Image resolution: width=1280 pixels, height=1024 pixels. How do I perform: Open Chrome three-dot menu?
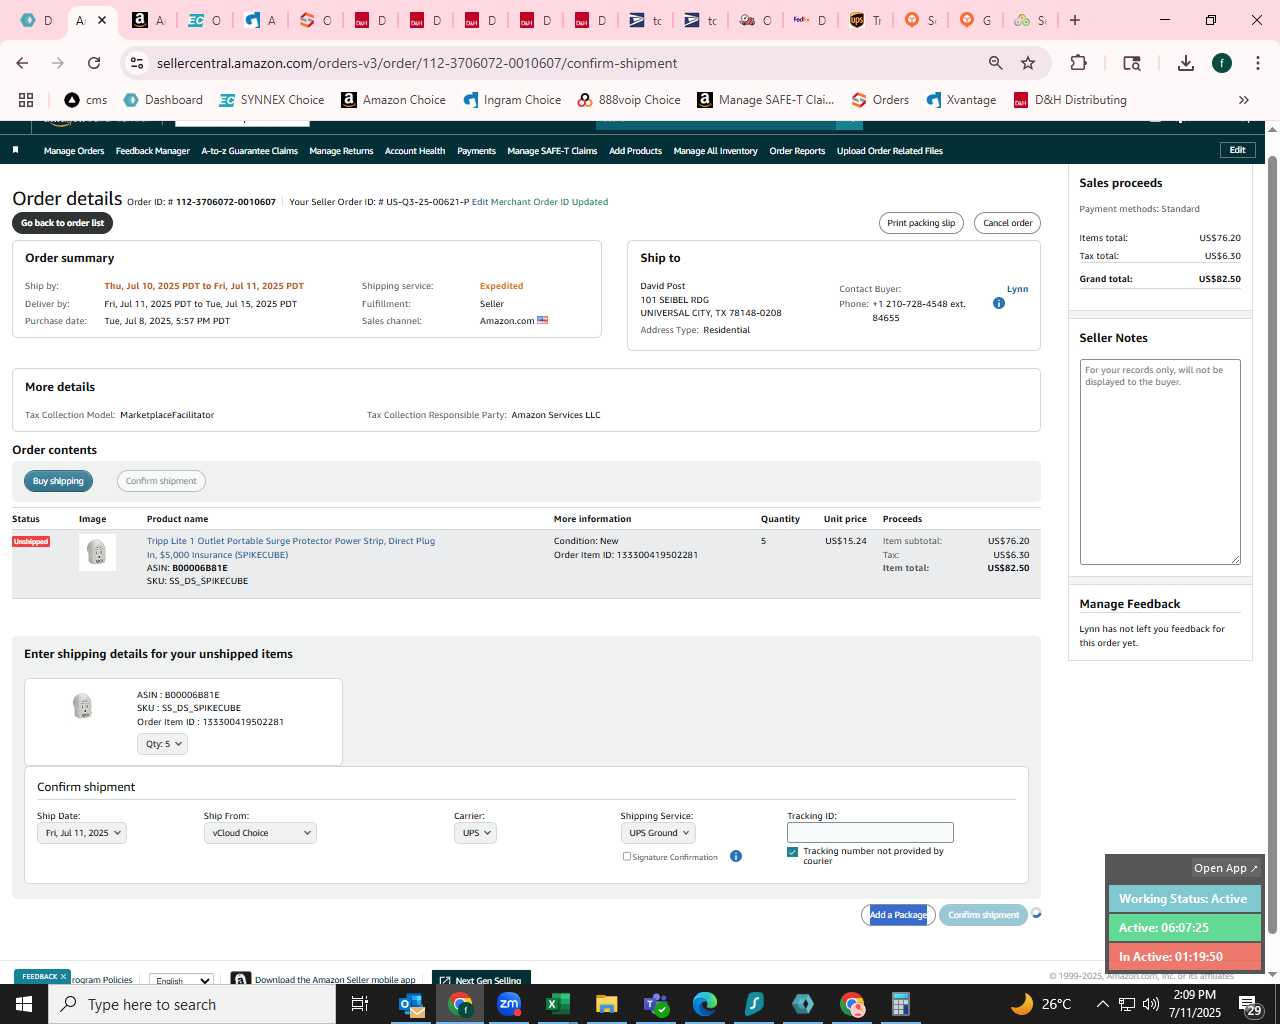[1257, 63]
